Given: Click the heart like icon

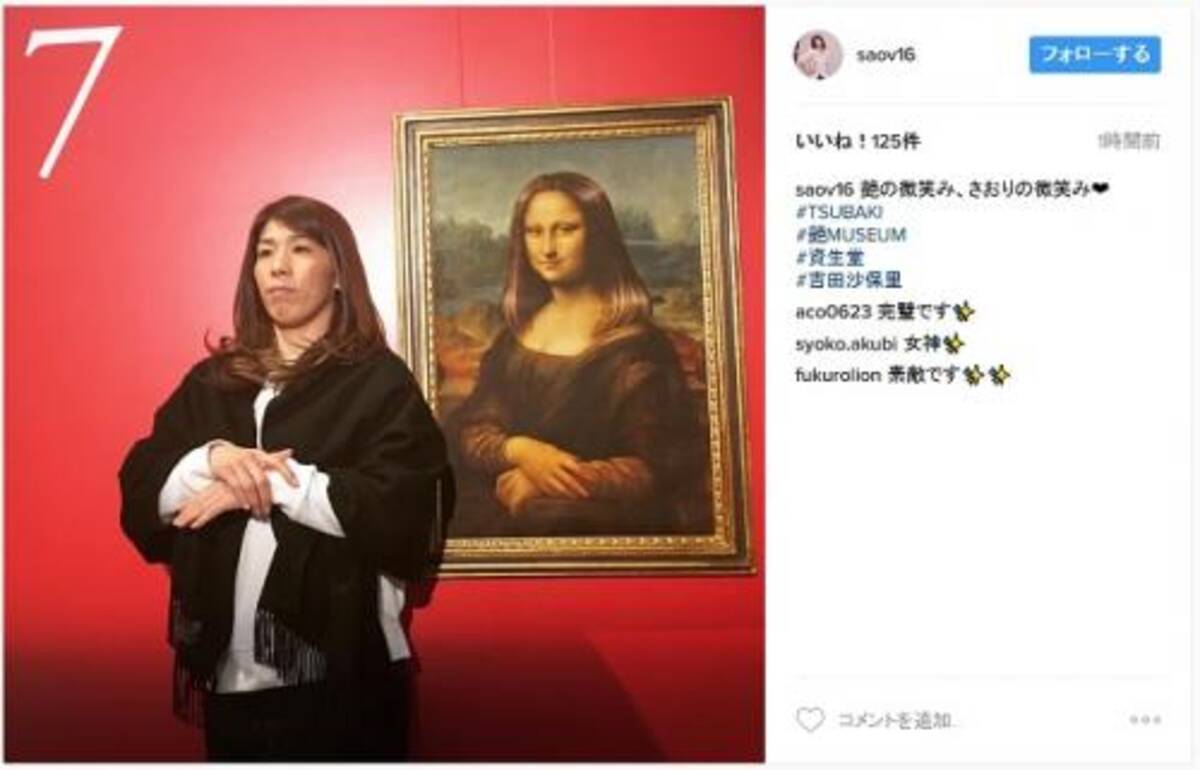Looking at the screenshot, I should (810, 719).
